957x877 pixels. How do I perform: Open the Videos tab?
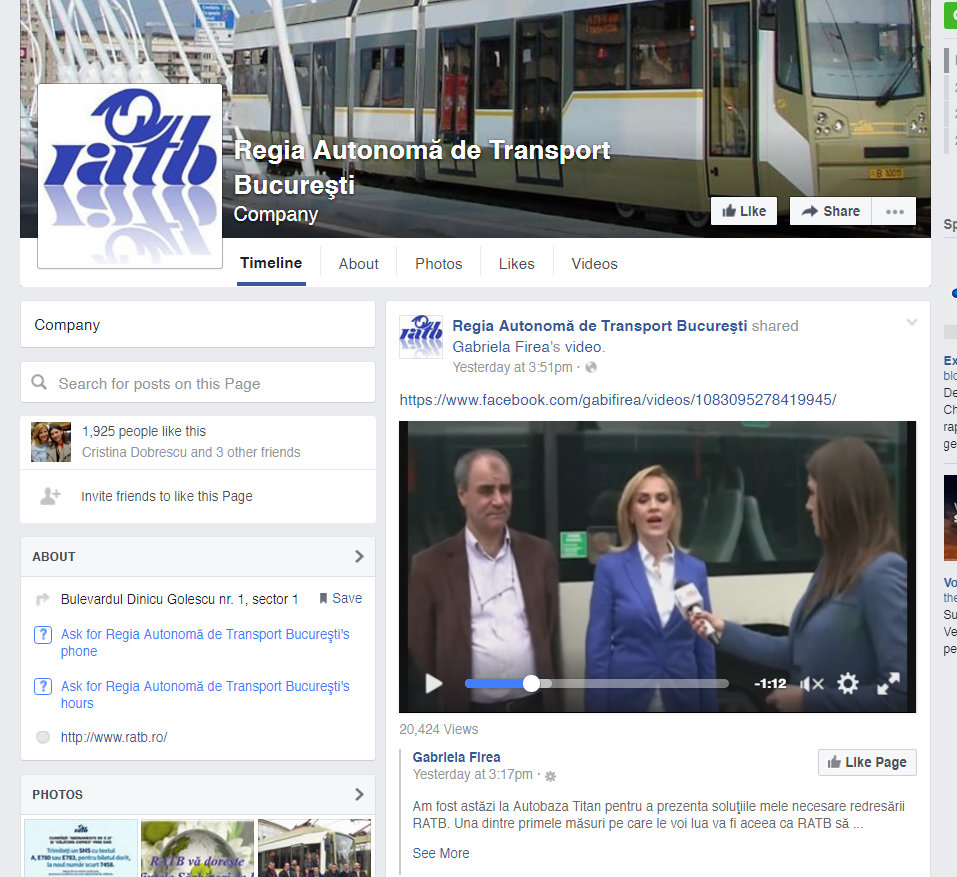[x=594, y=264]
